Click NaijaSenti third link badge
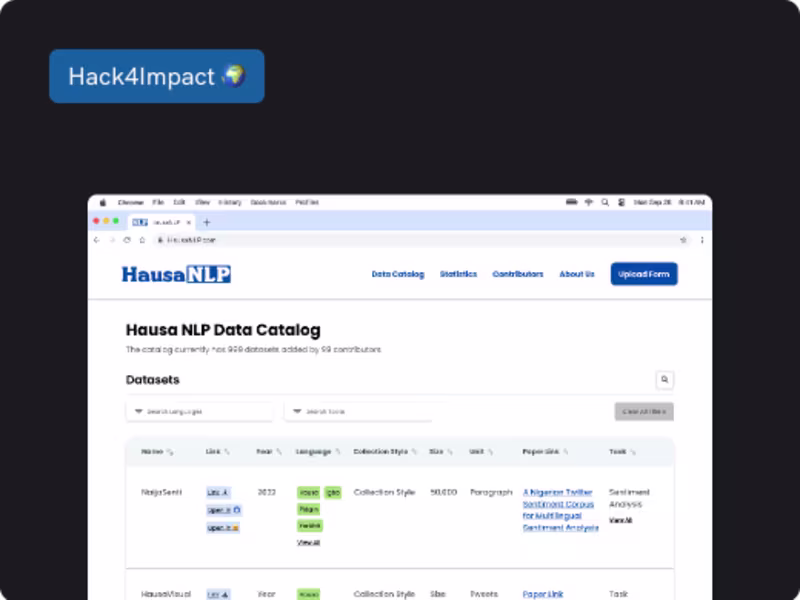 pos(223,528)
